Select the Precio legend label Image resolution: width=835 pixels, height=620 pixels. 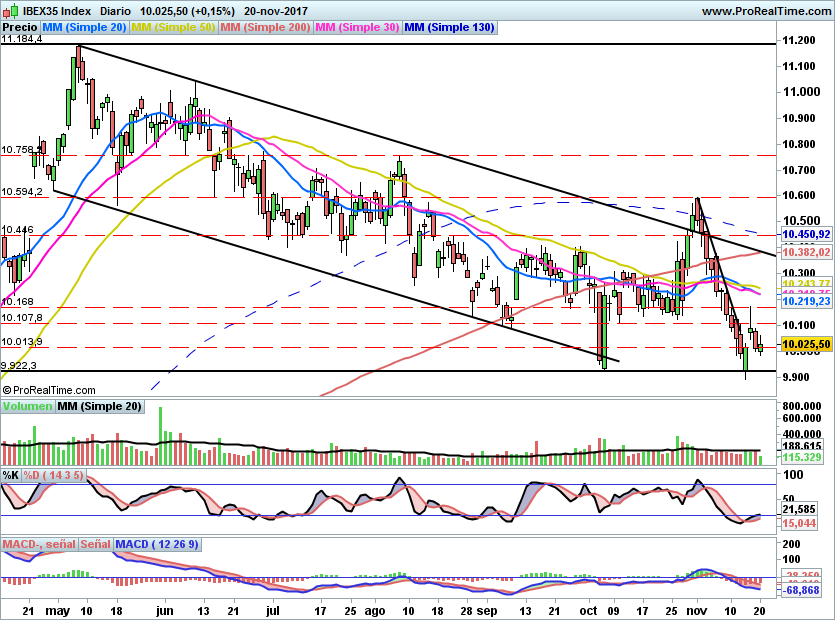[20, 27]
